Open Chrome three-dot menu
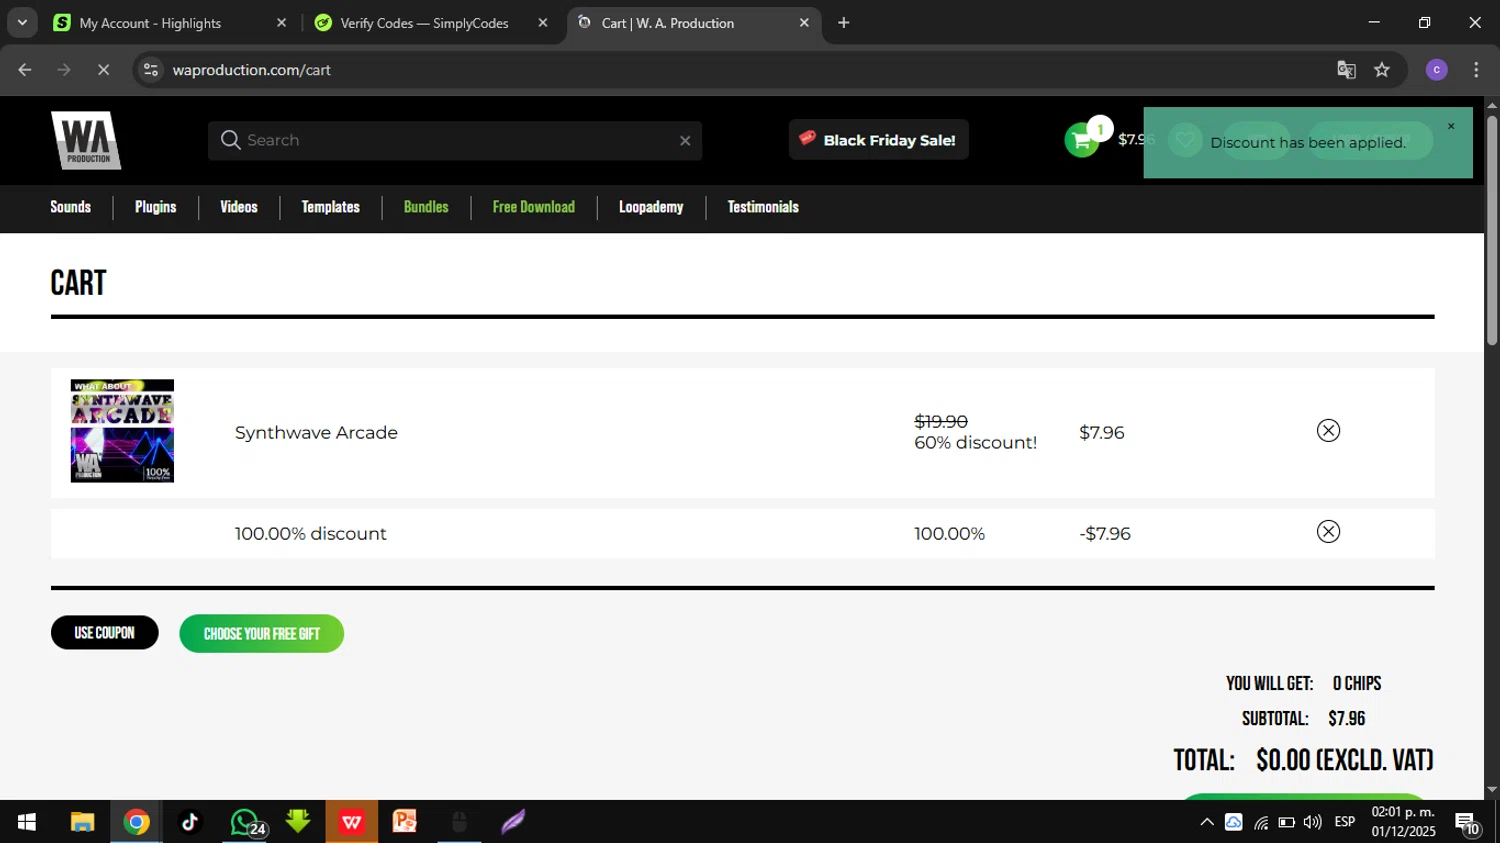 pos(1476,70)
